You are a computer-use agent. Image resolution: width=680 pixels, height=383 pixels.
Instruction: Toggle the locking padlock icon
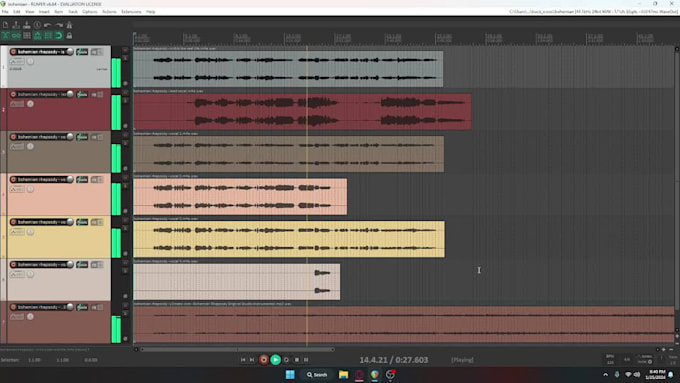coord(69,36)
